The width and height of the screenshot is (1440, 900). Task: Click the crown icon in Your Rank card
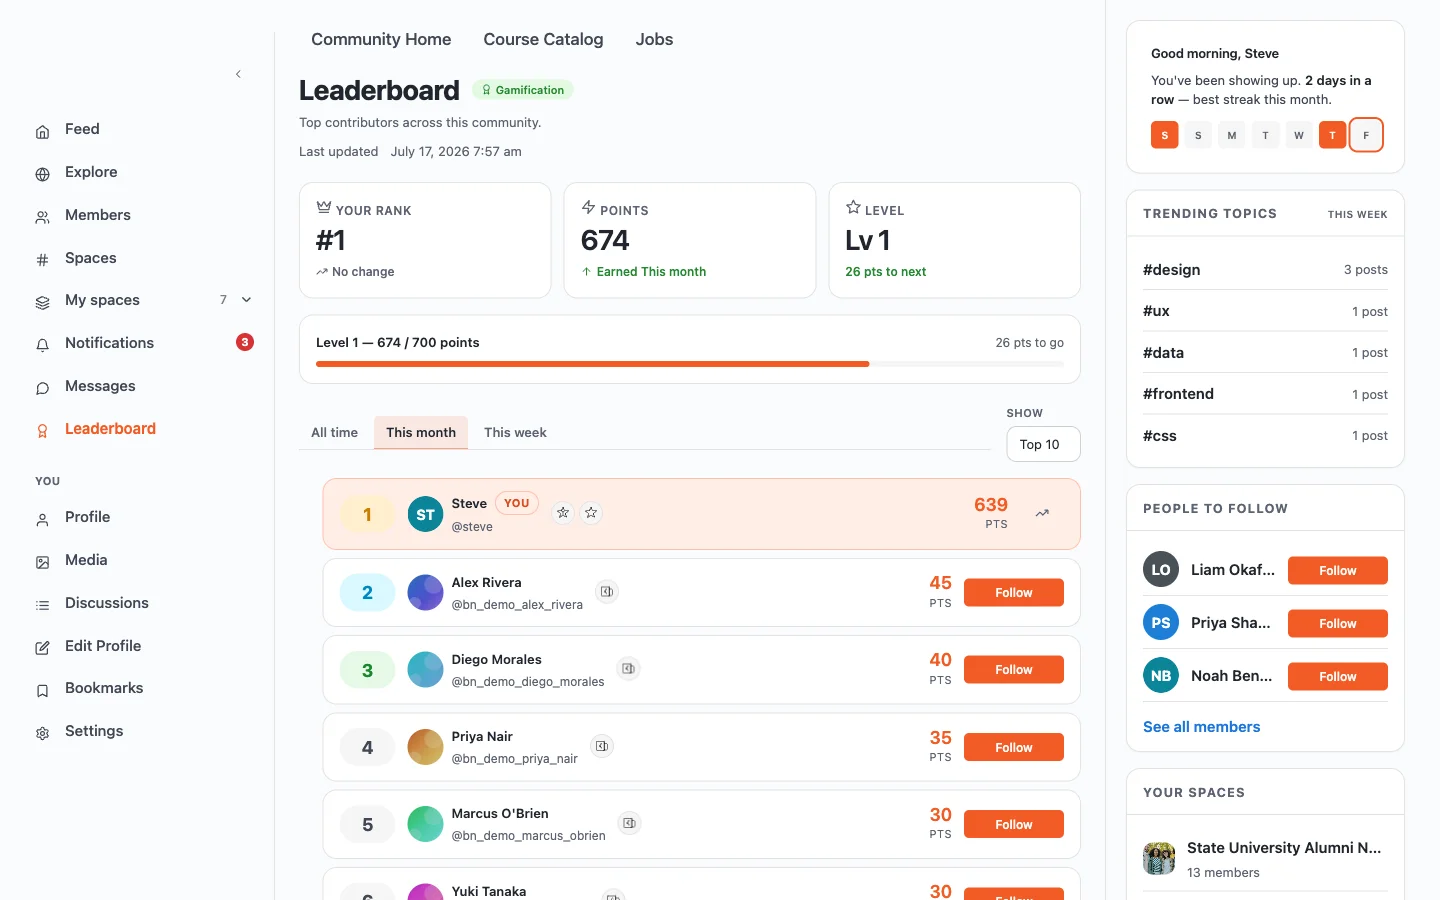pyautogui.click(x=324, y=208)
